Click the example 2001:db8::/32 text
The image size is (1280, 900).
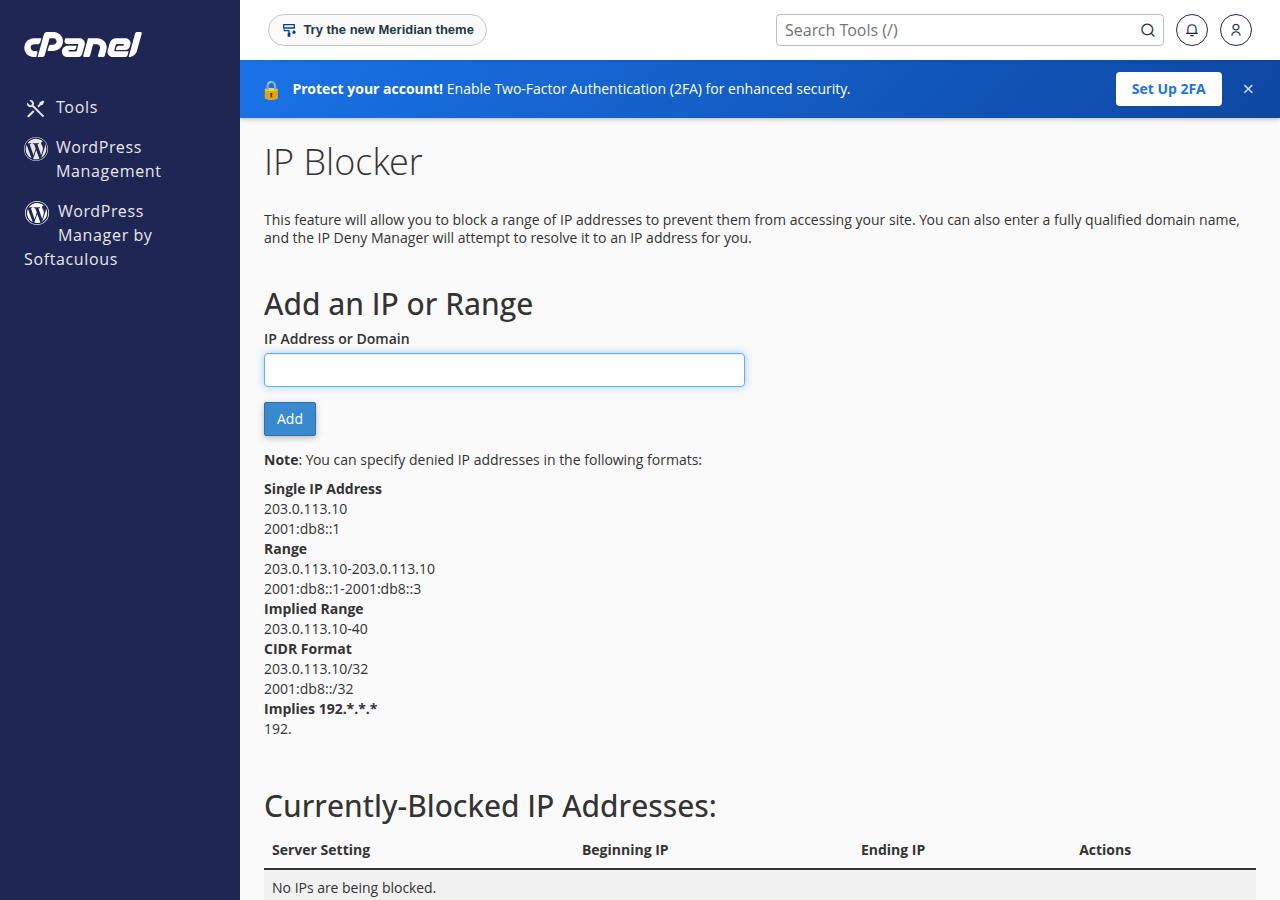click(309, 689)
